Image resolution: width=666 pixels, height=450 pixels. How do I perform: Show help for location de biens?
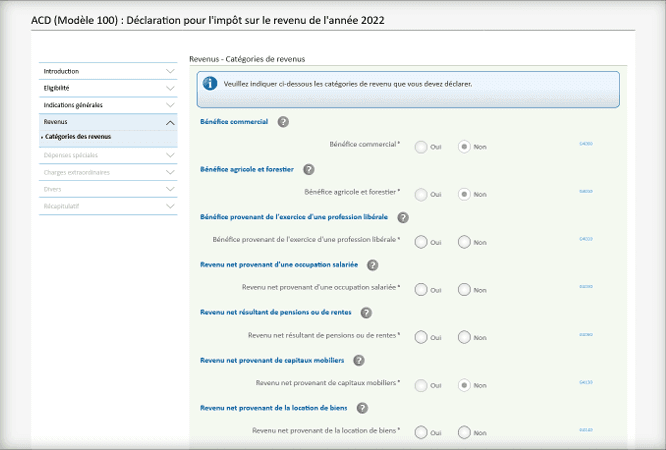362,408
